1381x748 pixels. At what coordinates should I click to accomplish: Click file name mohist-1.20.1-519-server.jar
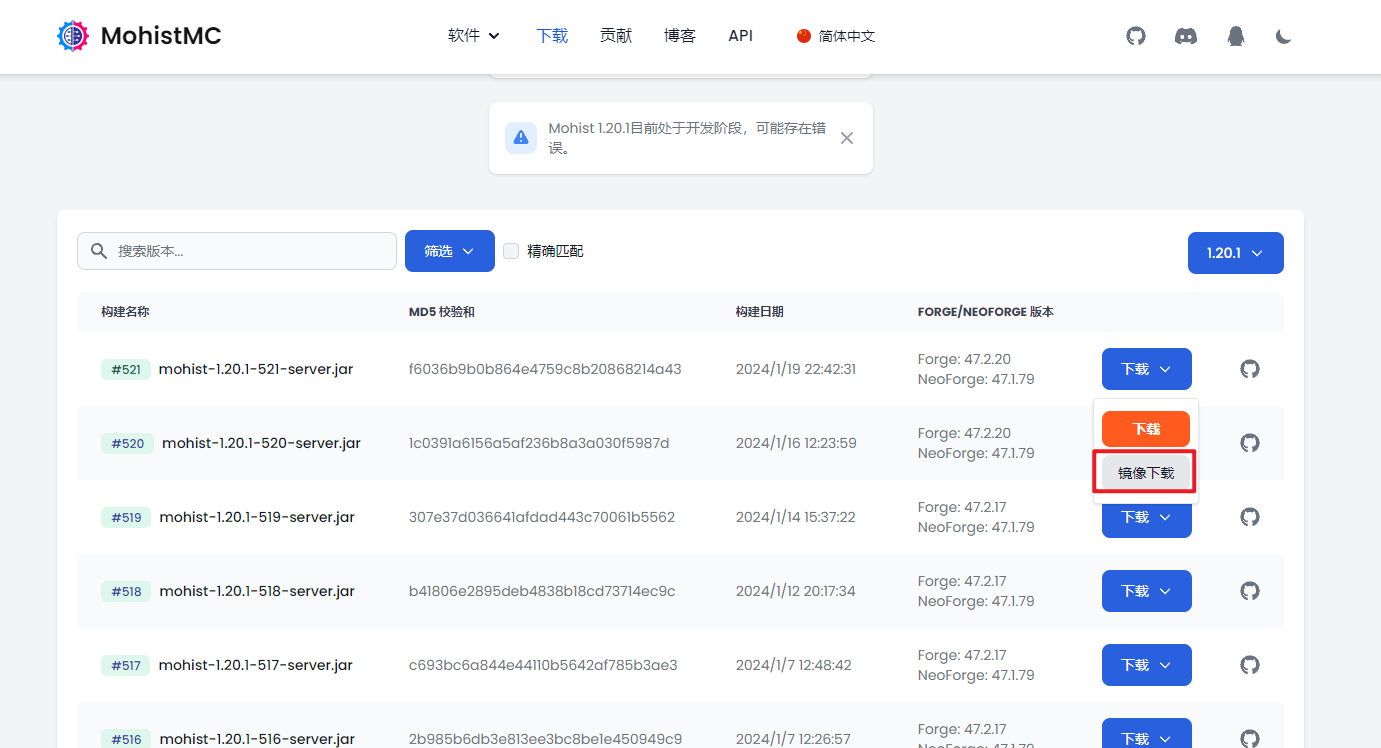tap(257, 517)
